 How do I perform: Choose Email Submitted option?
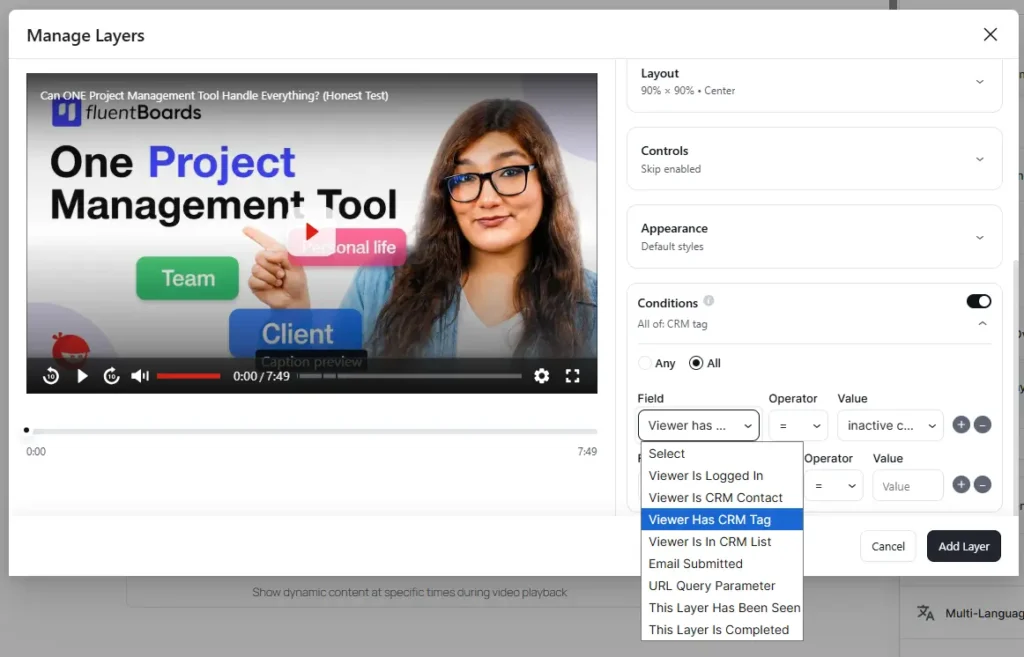click(x=722, y=564)
